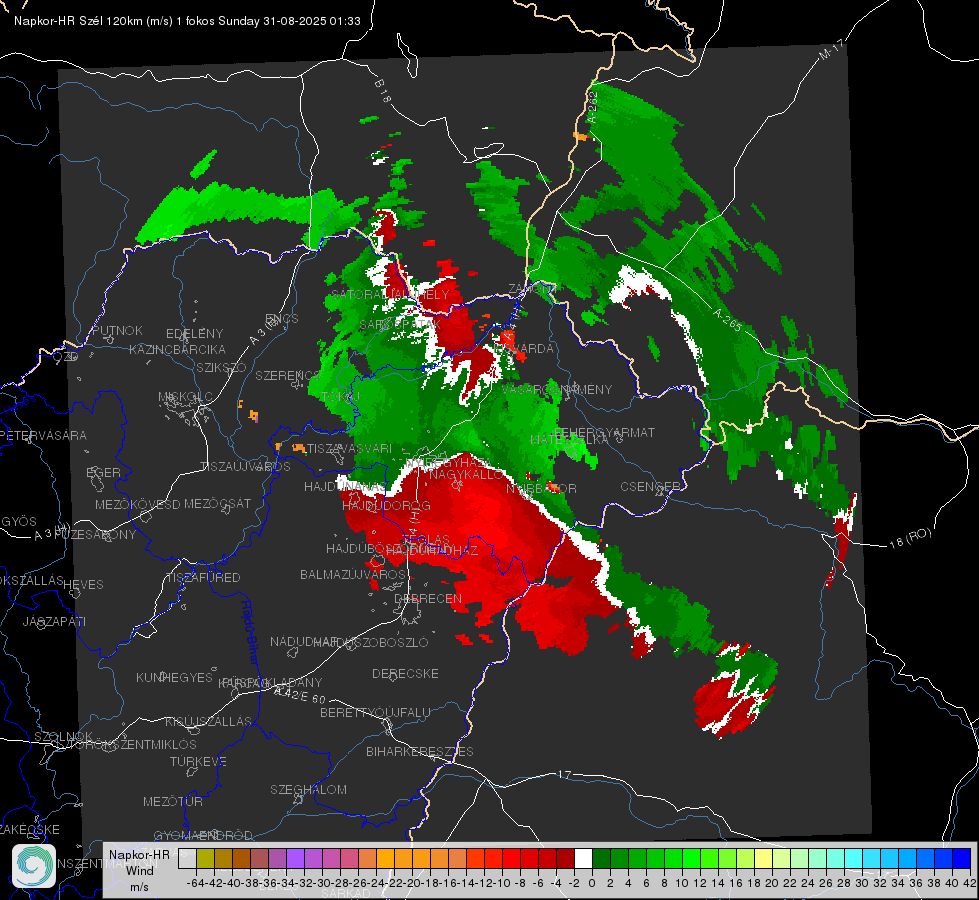Click the HEVES city label
The width and height of the screenshot is (979, 900).
pyautogui.click(x=83, y=585)
